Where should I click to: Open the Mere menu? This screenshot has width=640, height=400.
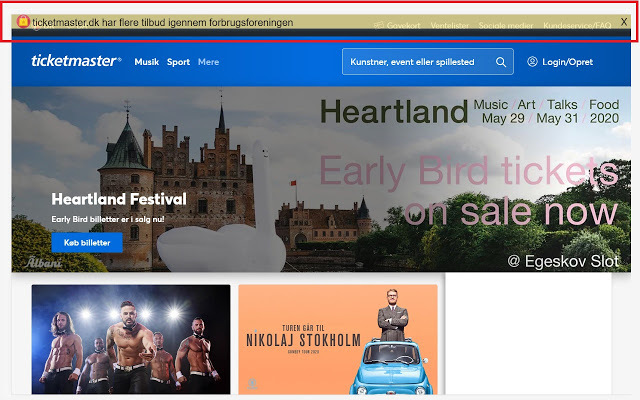point(209,62)
